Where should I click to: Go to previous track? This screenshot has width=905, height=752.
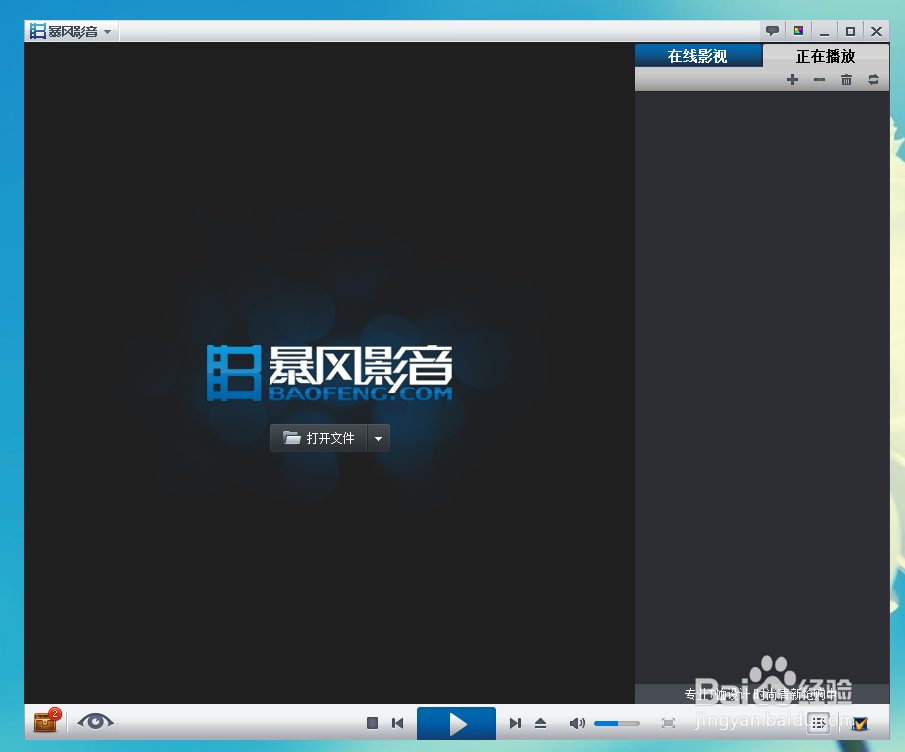398,723
